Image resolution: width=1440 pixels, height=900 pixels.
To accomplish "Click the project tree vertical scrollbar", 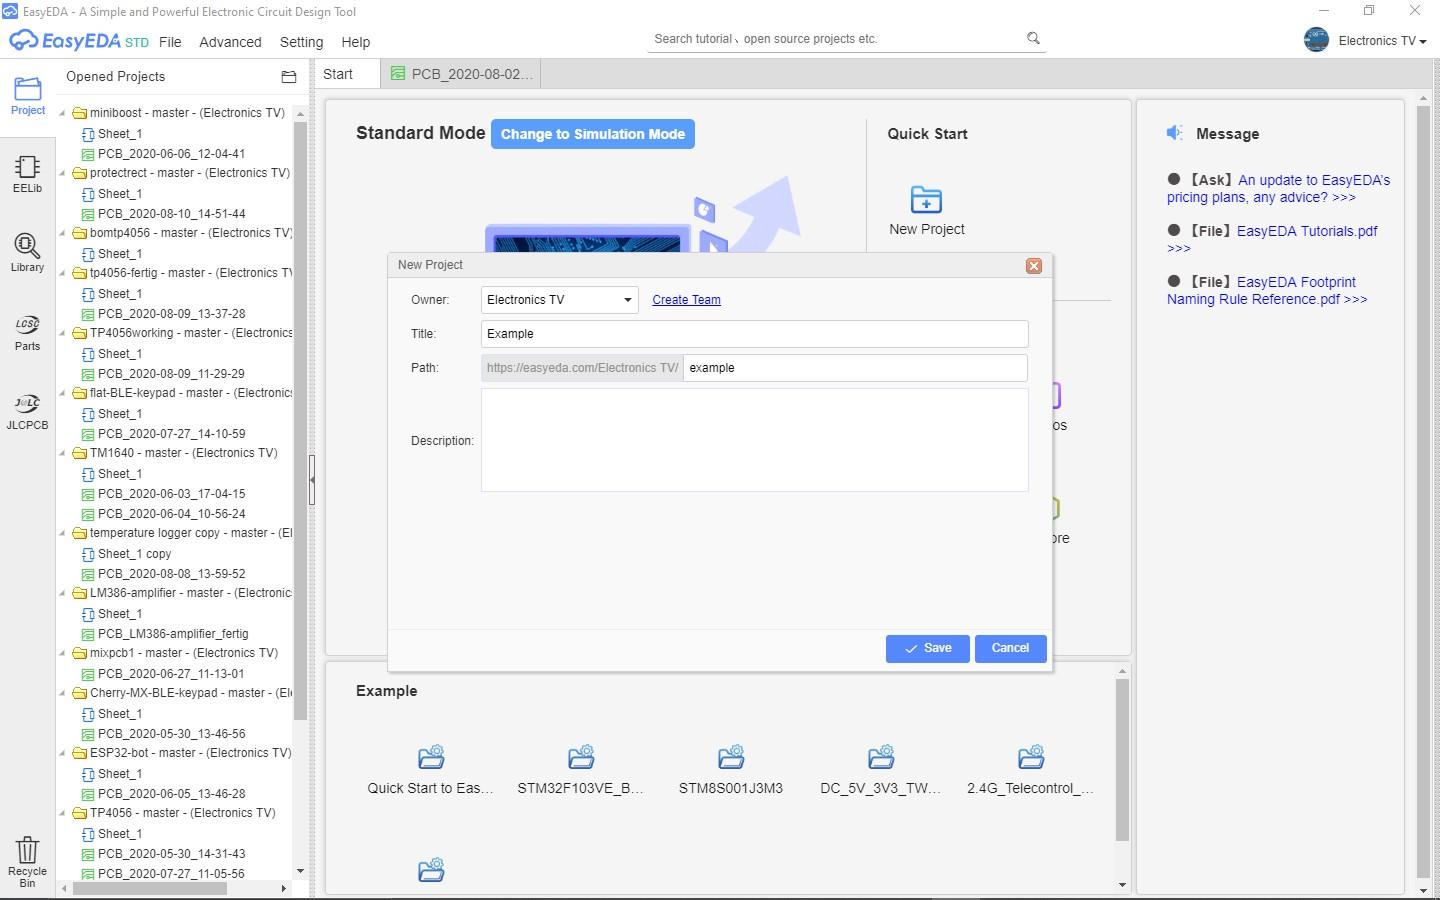I will (300, 420).
